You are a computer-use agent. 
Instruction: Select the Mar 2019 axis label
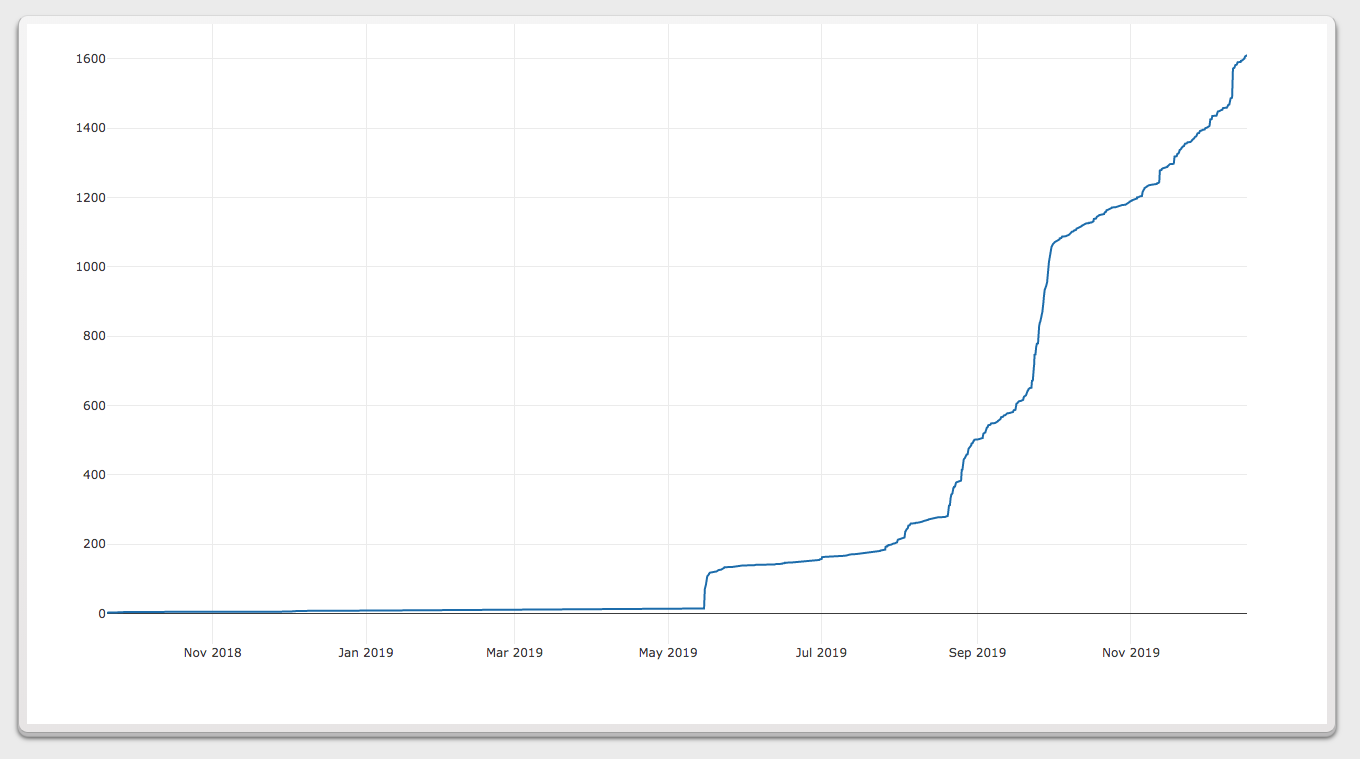click(514, 652)
